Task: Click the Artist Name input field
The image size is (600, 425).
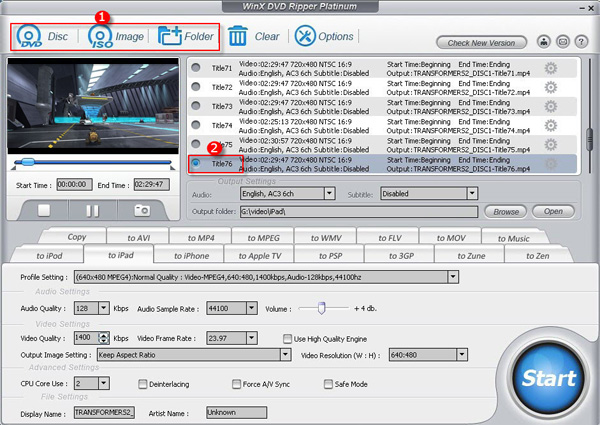Action: tap(236, 412)
